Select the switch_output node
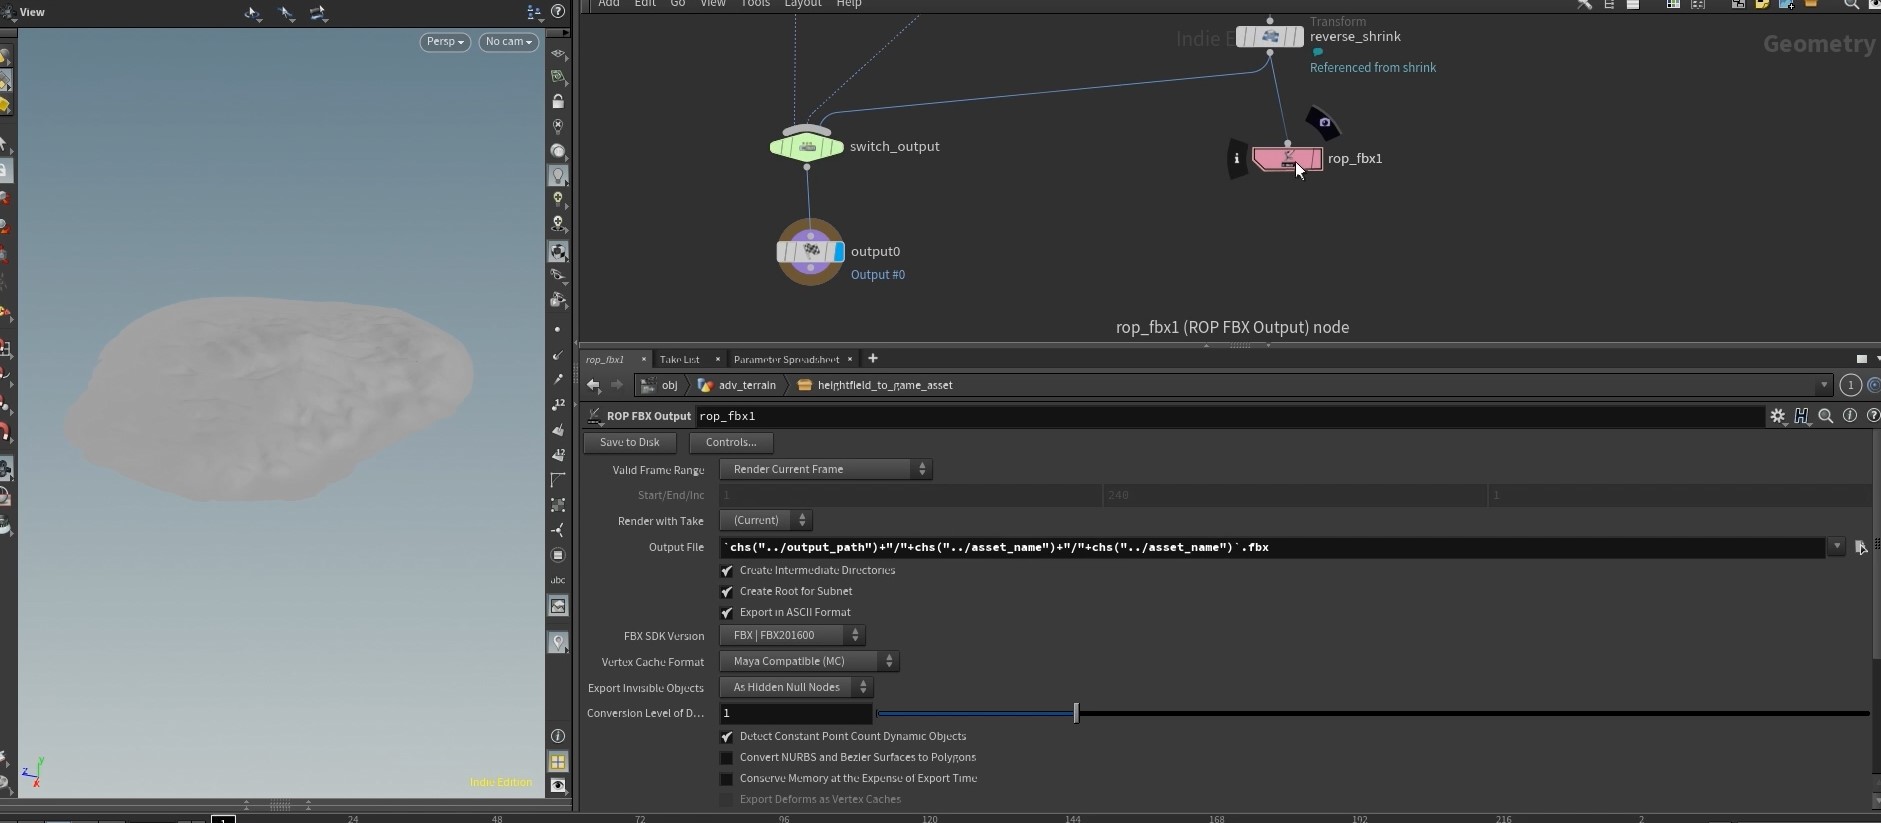 point(806,147)
